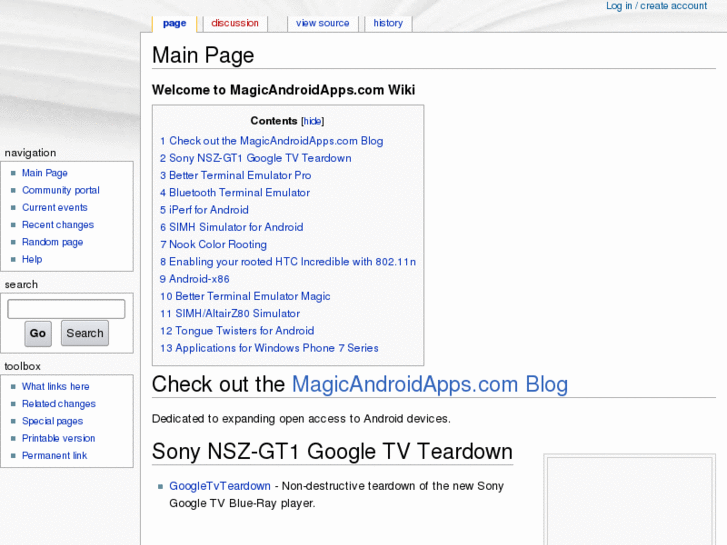727x545 pixels.
Task: Open contents entry Better Terminal Emulator Pro
Action: [x=236, y=175]
